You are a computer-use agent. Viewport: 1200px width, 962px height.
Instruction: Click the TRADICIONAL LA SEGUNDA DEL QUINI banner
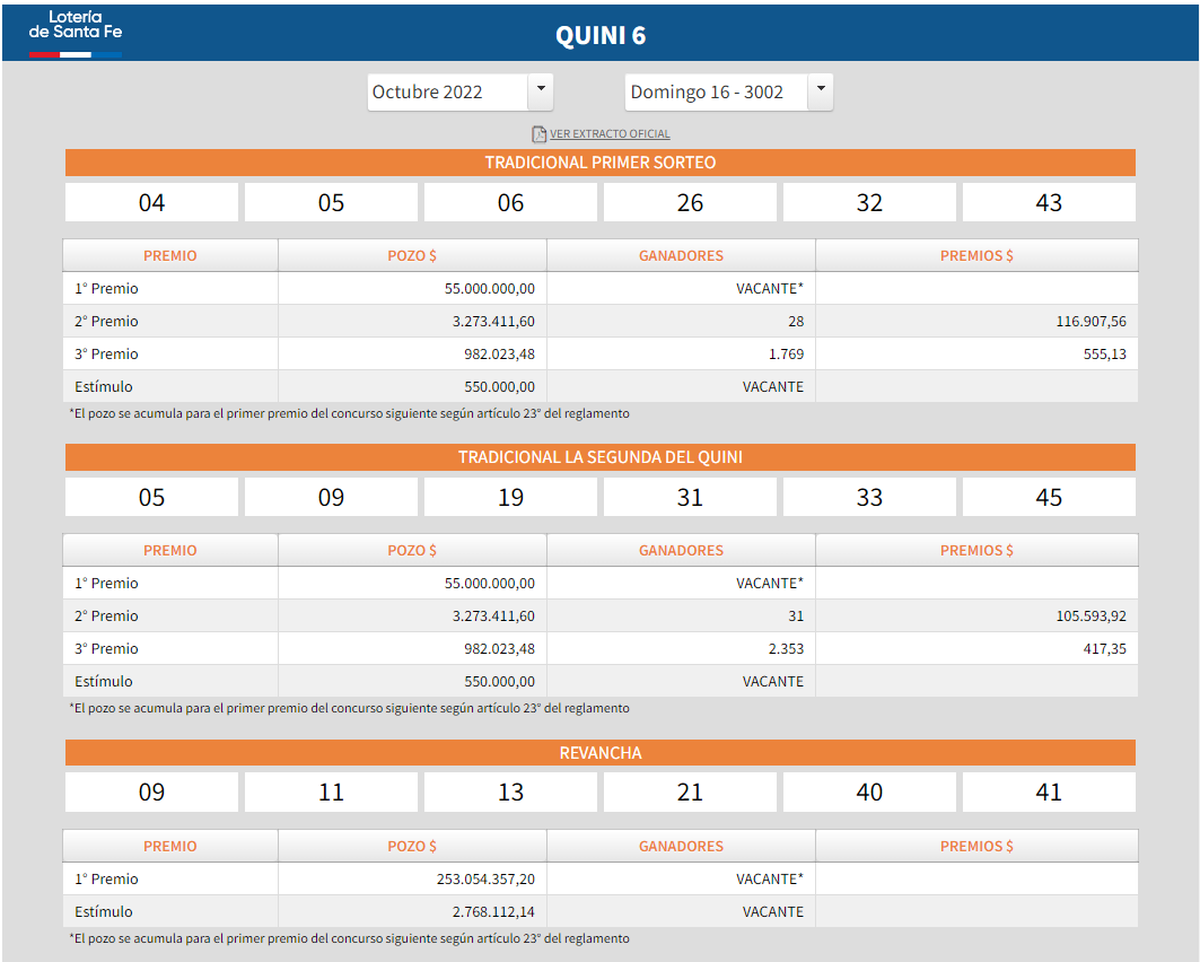[x=600, y=457]
